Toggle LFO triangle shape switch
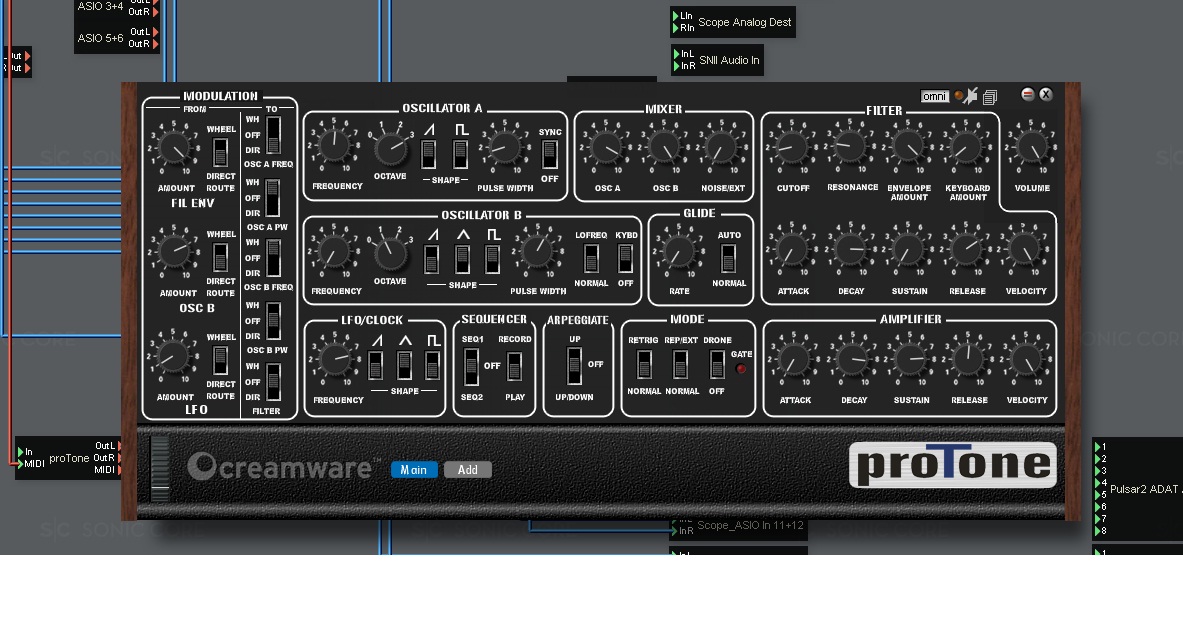 tap(404, 366)
